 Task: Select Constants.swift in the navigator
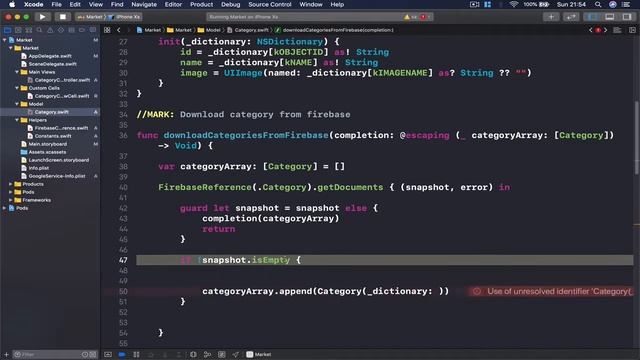[53, 136]
